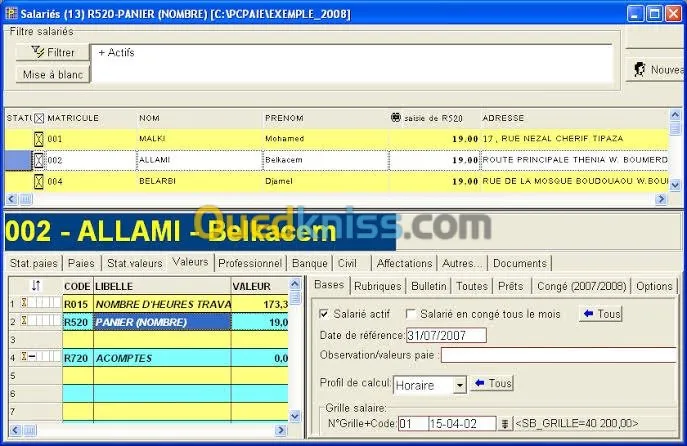Click the icon in the saisie de R520 header

point(395,118)
